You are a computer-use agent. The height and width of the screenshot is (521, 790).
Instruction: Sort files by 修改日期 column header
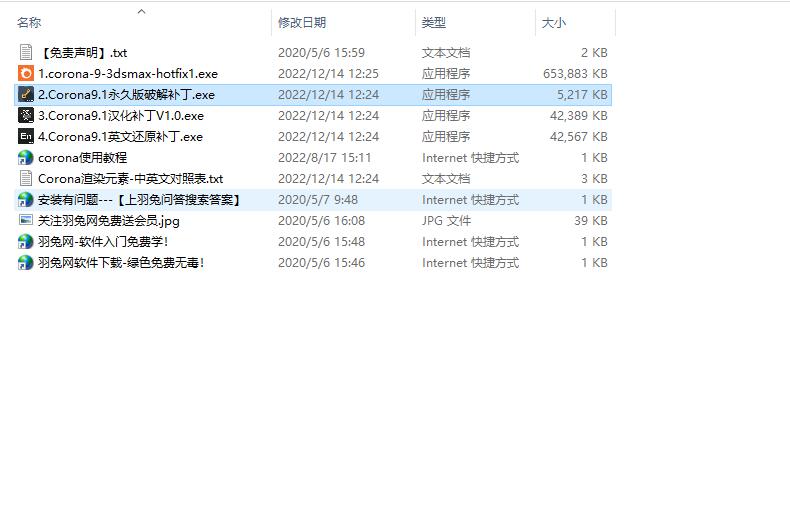(302, 23)
